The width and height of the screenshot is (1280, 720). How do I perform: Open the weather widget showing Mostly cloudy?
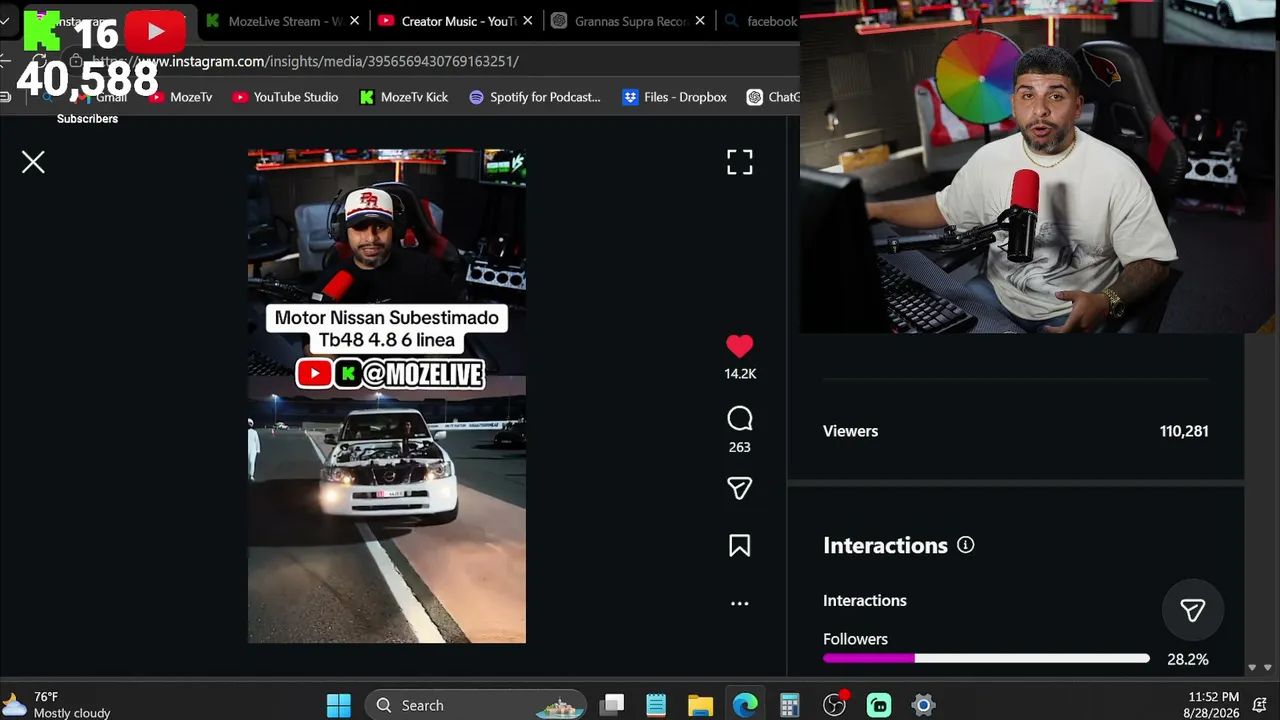(58, 705)
